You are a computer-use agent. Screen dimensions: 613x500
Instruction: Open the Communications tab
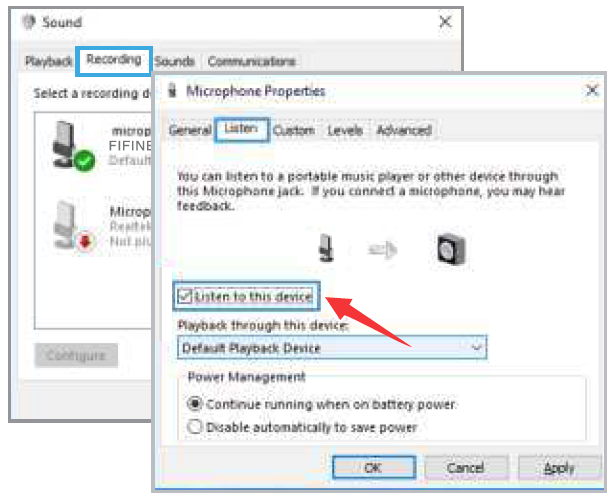(x=251, y=61)
